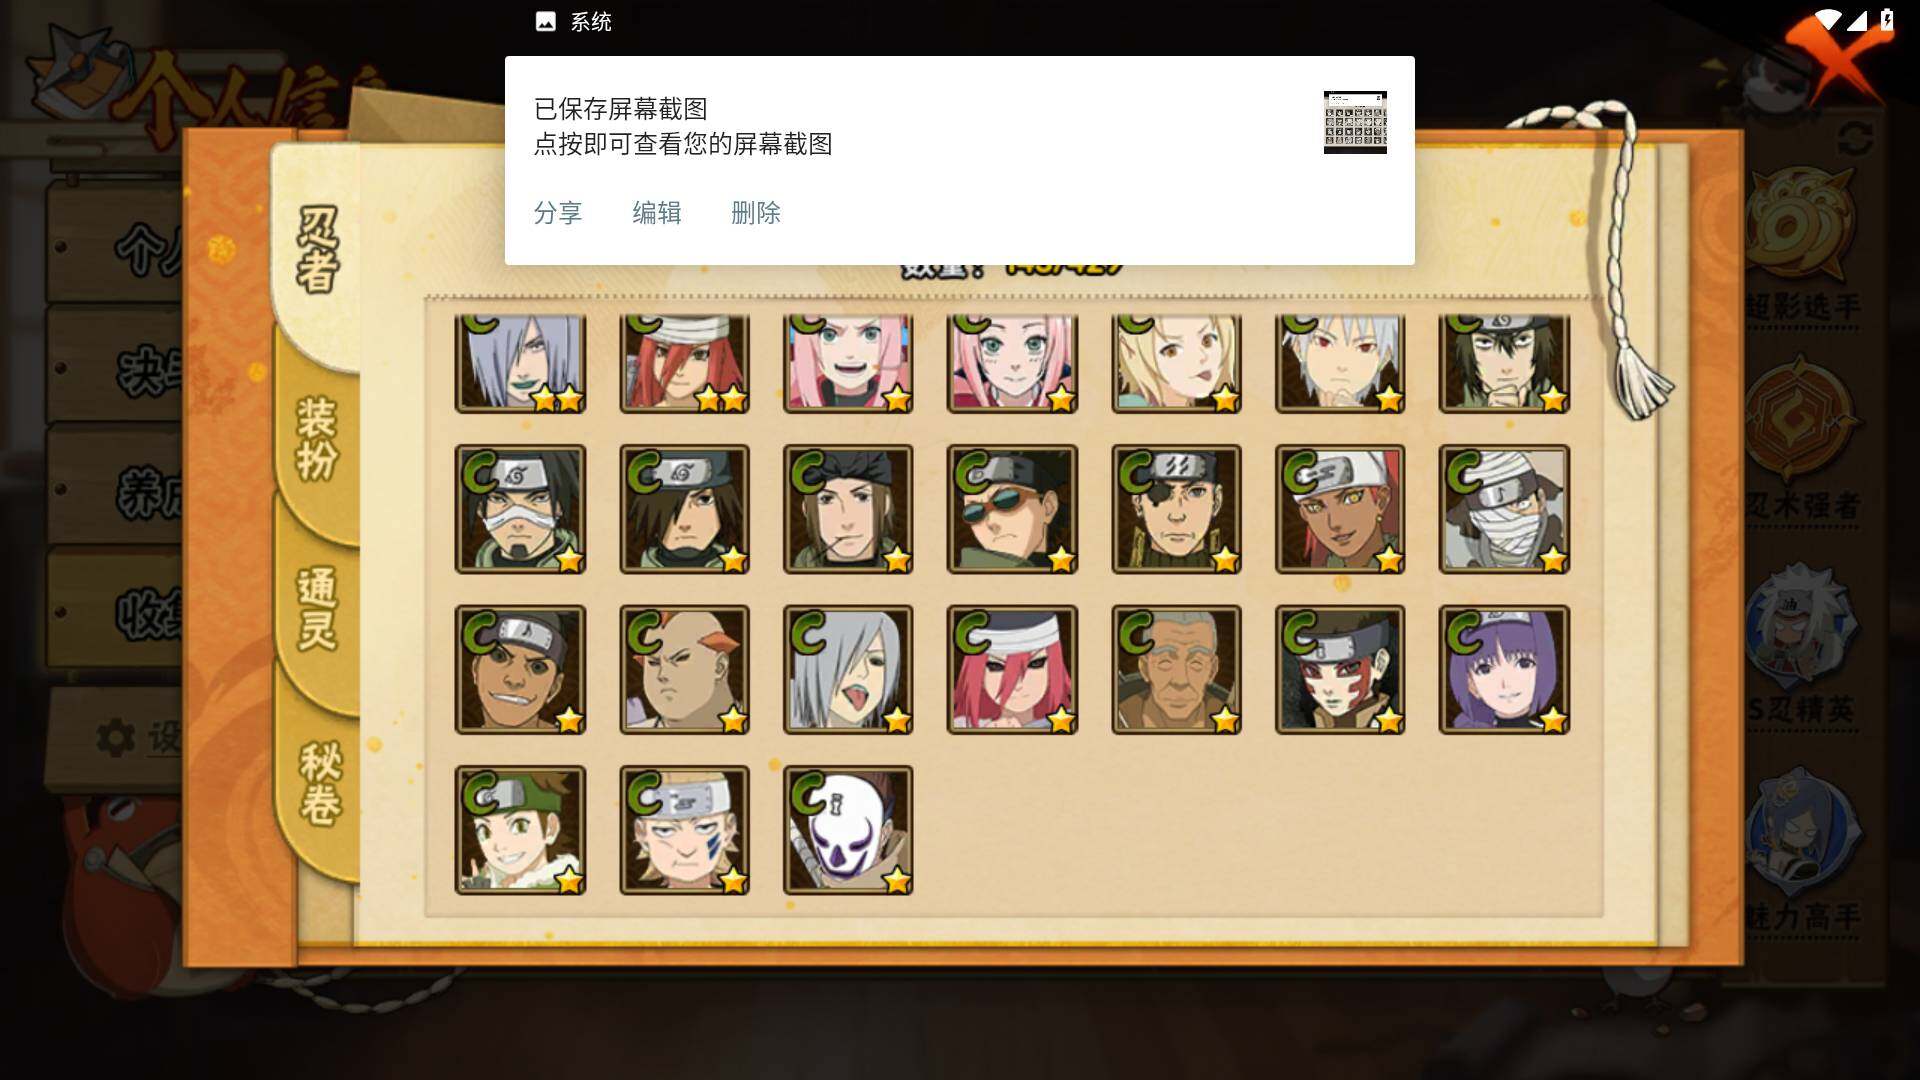
Task: Switch to the 通灵 tab
Action: (x=318, y=608)
